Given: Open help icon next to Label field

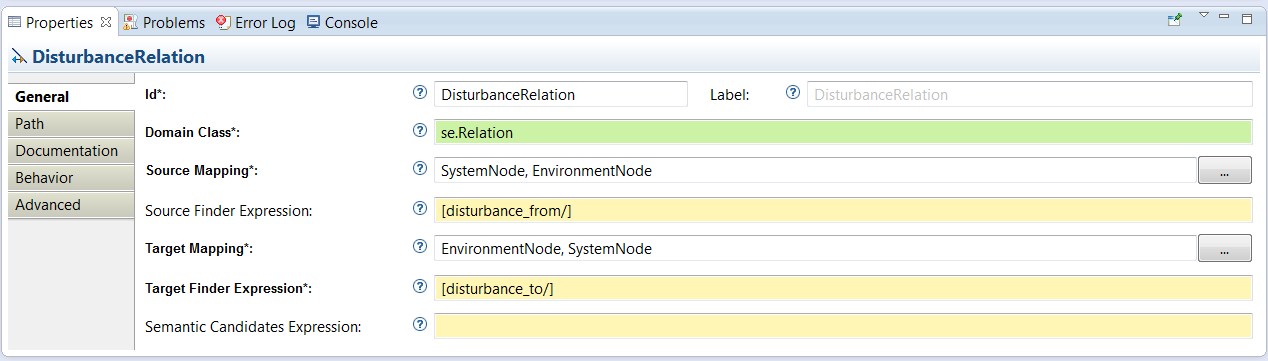Looking at the screenshot, I should pos(793,93).
